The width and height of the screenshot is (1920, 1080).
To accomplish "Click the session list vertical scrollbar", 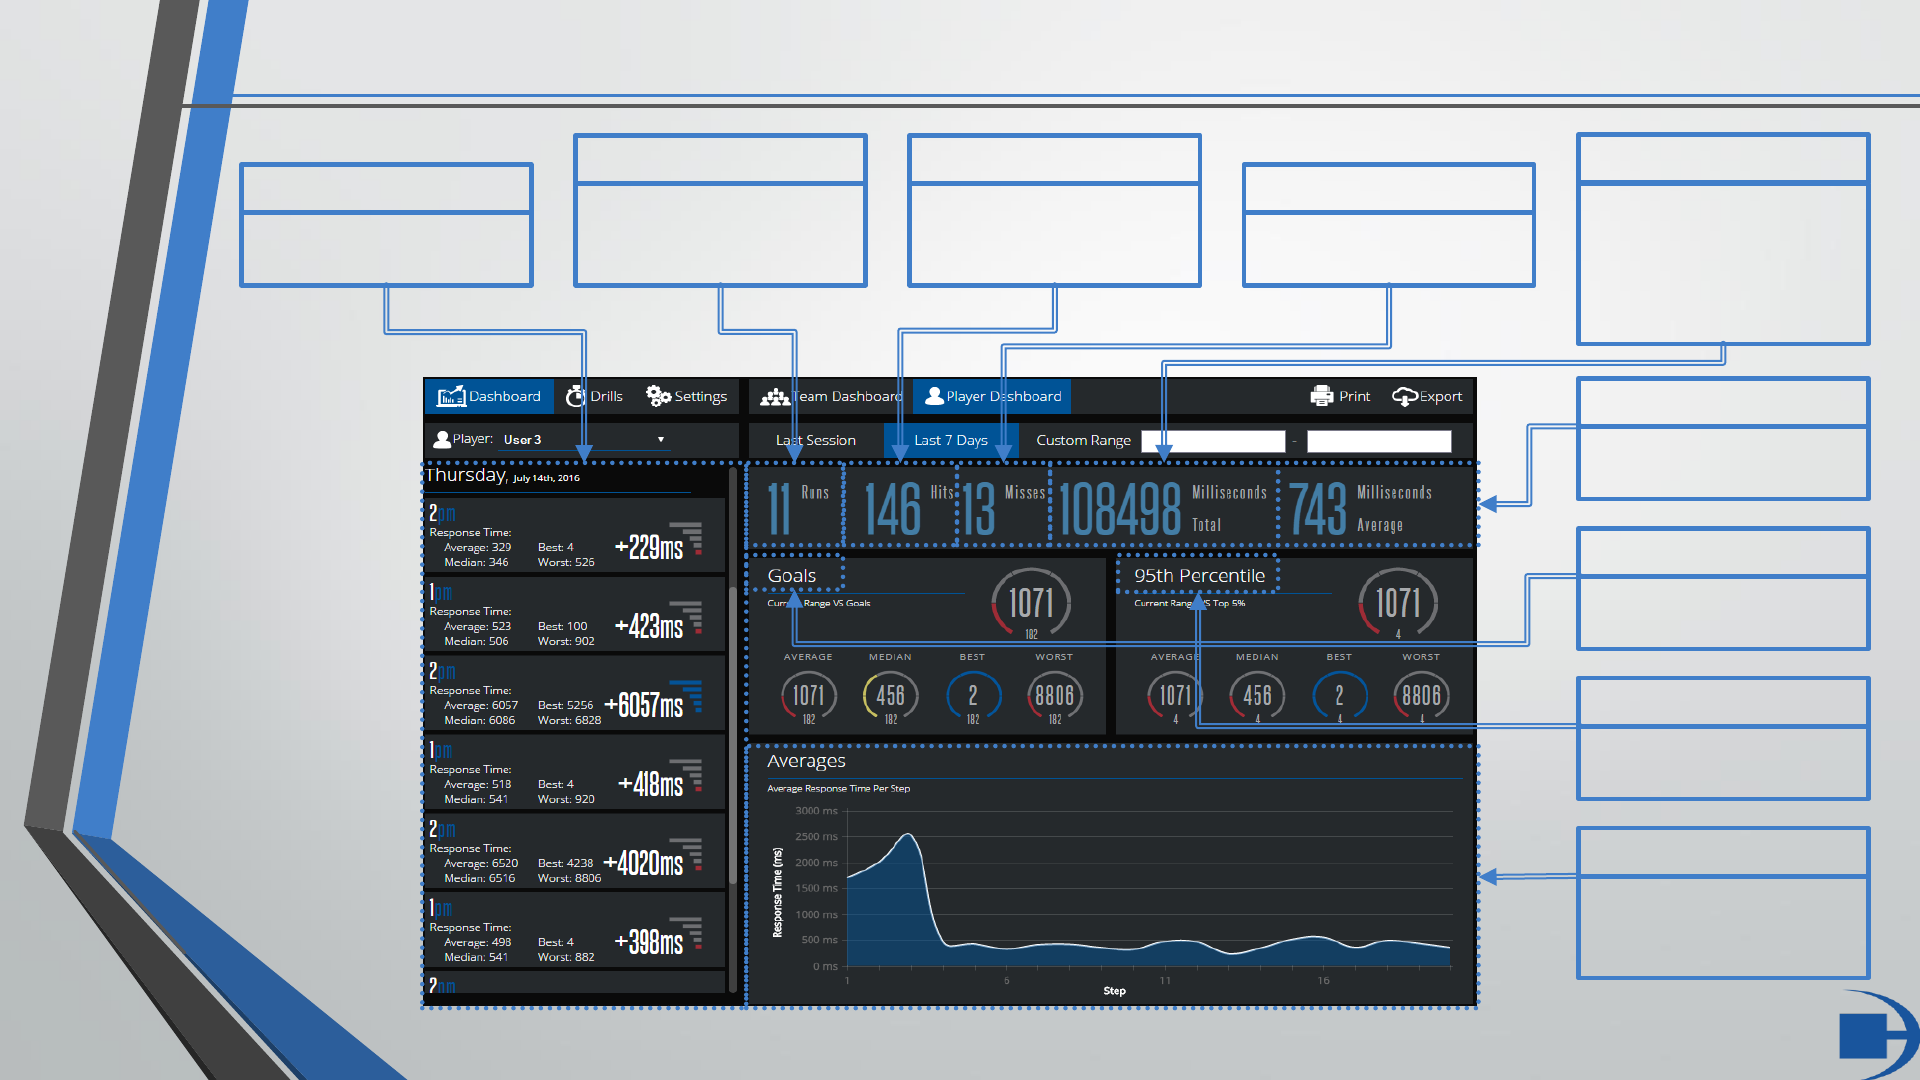I will pyautogui.click(x=733, y=735).
